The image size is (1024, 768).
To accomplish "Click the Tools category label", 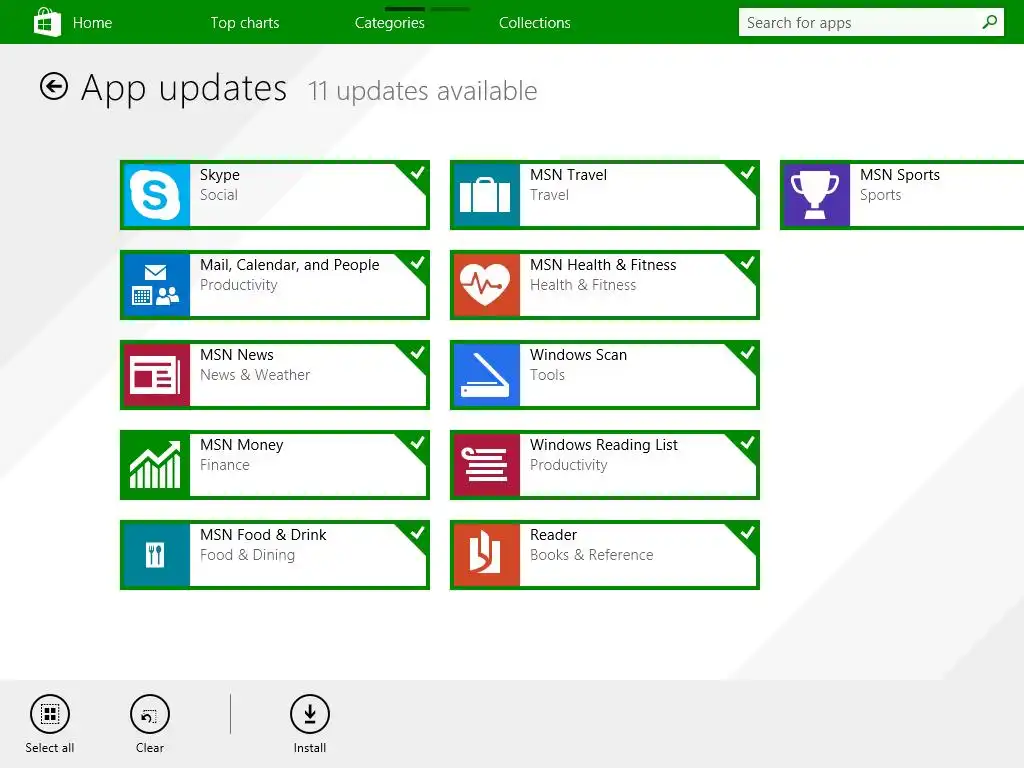I will coord(547,375).
